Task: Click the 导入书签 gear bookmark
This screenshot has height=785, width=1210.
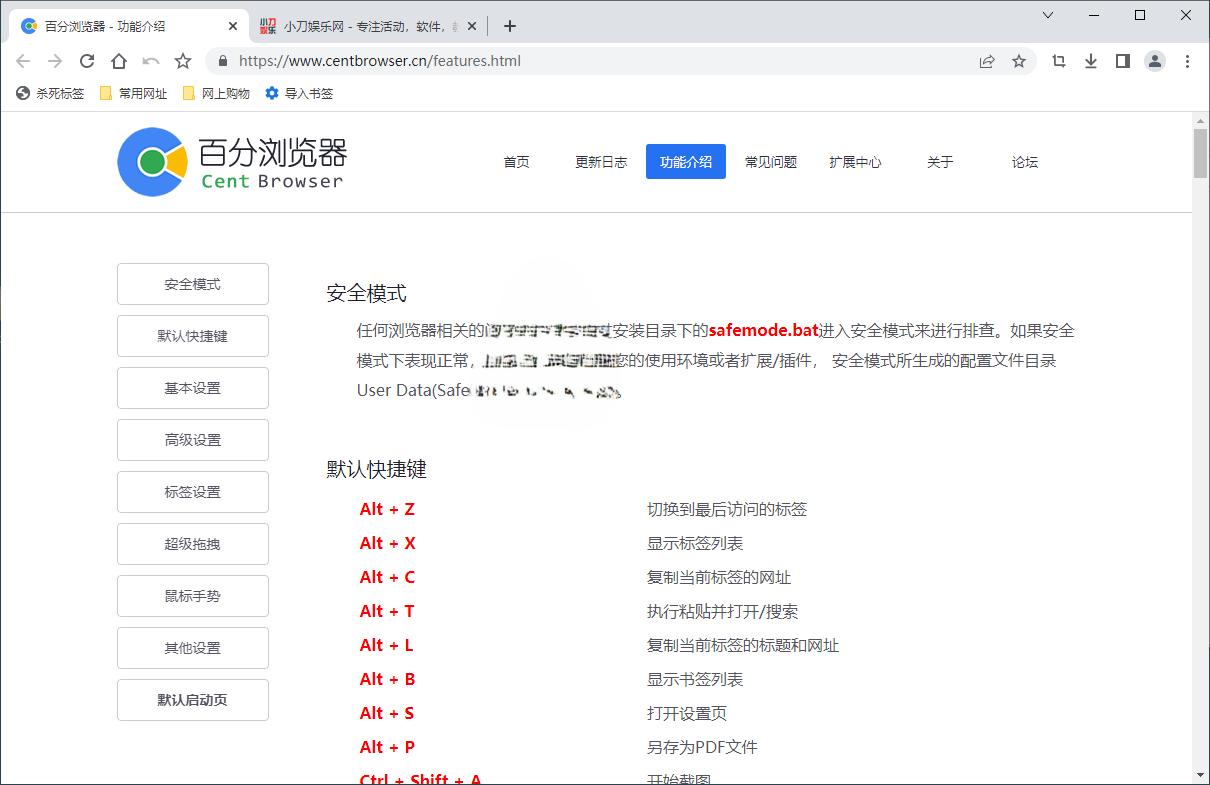Action: tap(299, 93)
